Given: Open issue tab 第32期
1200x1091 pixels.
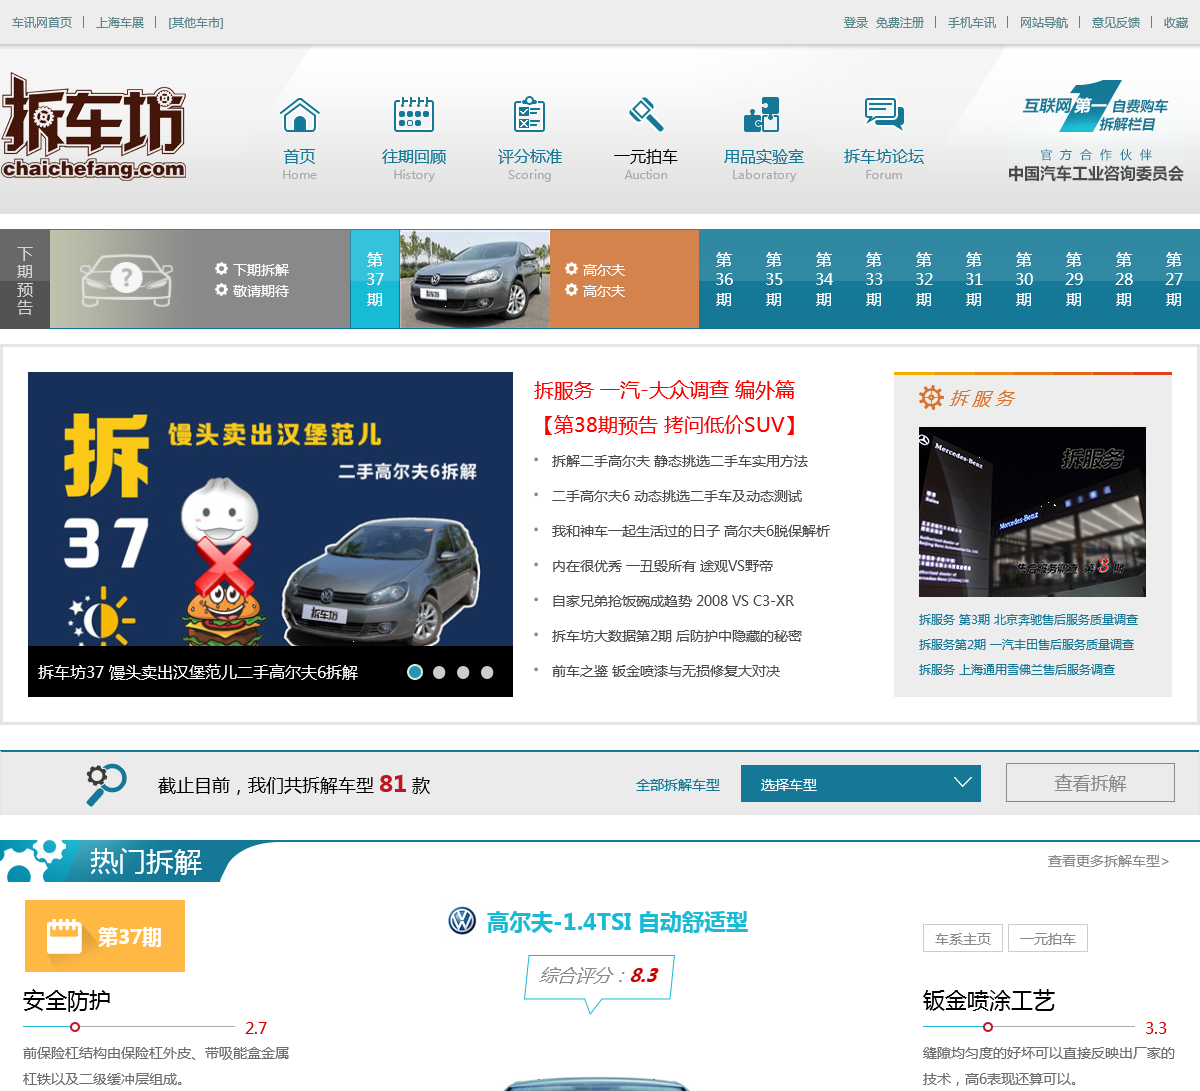Looking at the screenshot, I should click(924, 279).
